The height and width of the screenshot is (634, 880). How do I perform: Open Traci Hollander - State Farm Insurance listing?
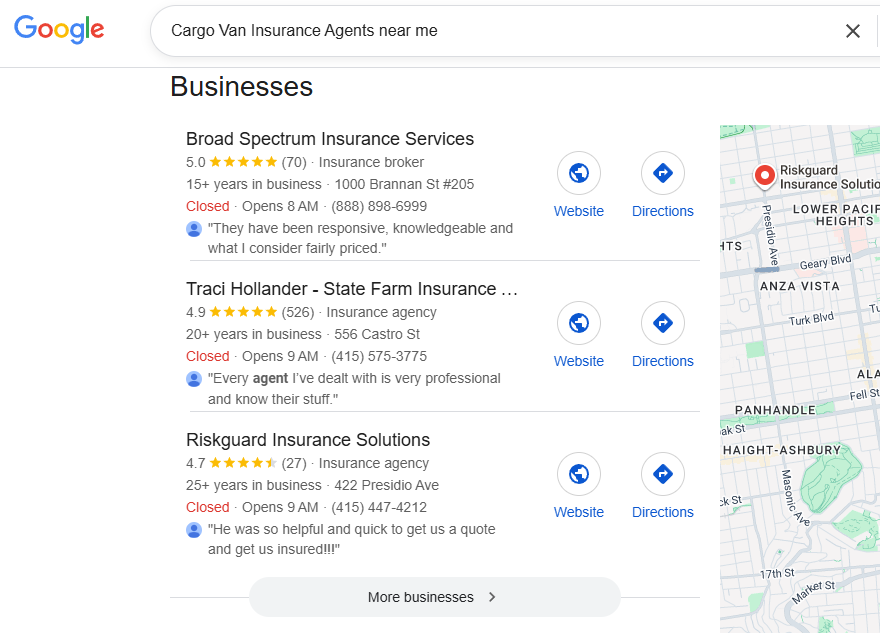click(352, 289)
